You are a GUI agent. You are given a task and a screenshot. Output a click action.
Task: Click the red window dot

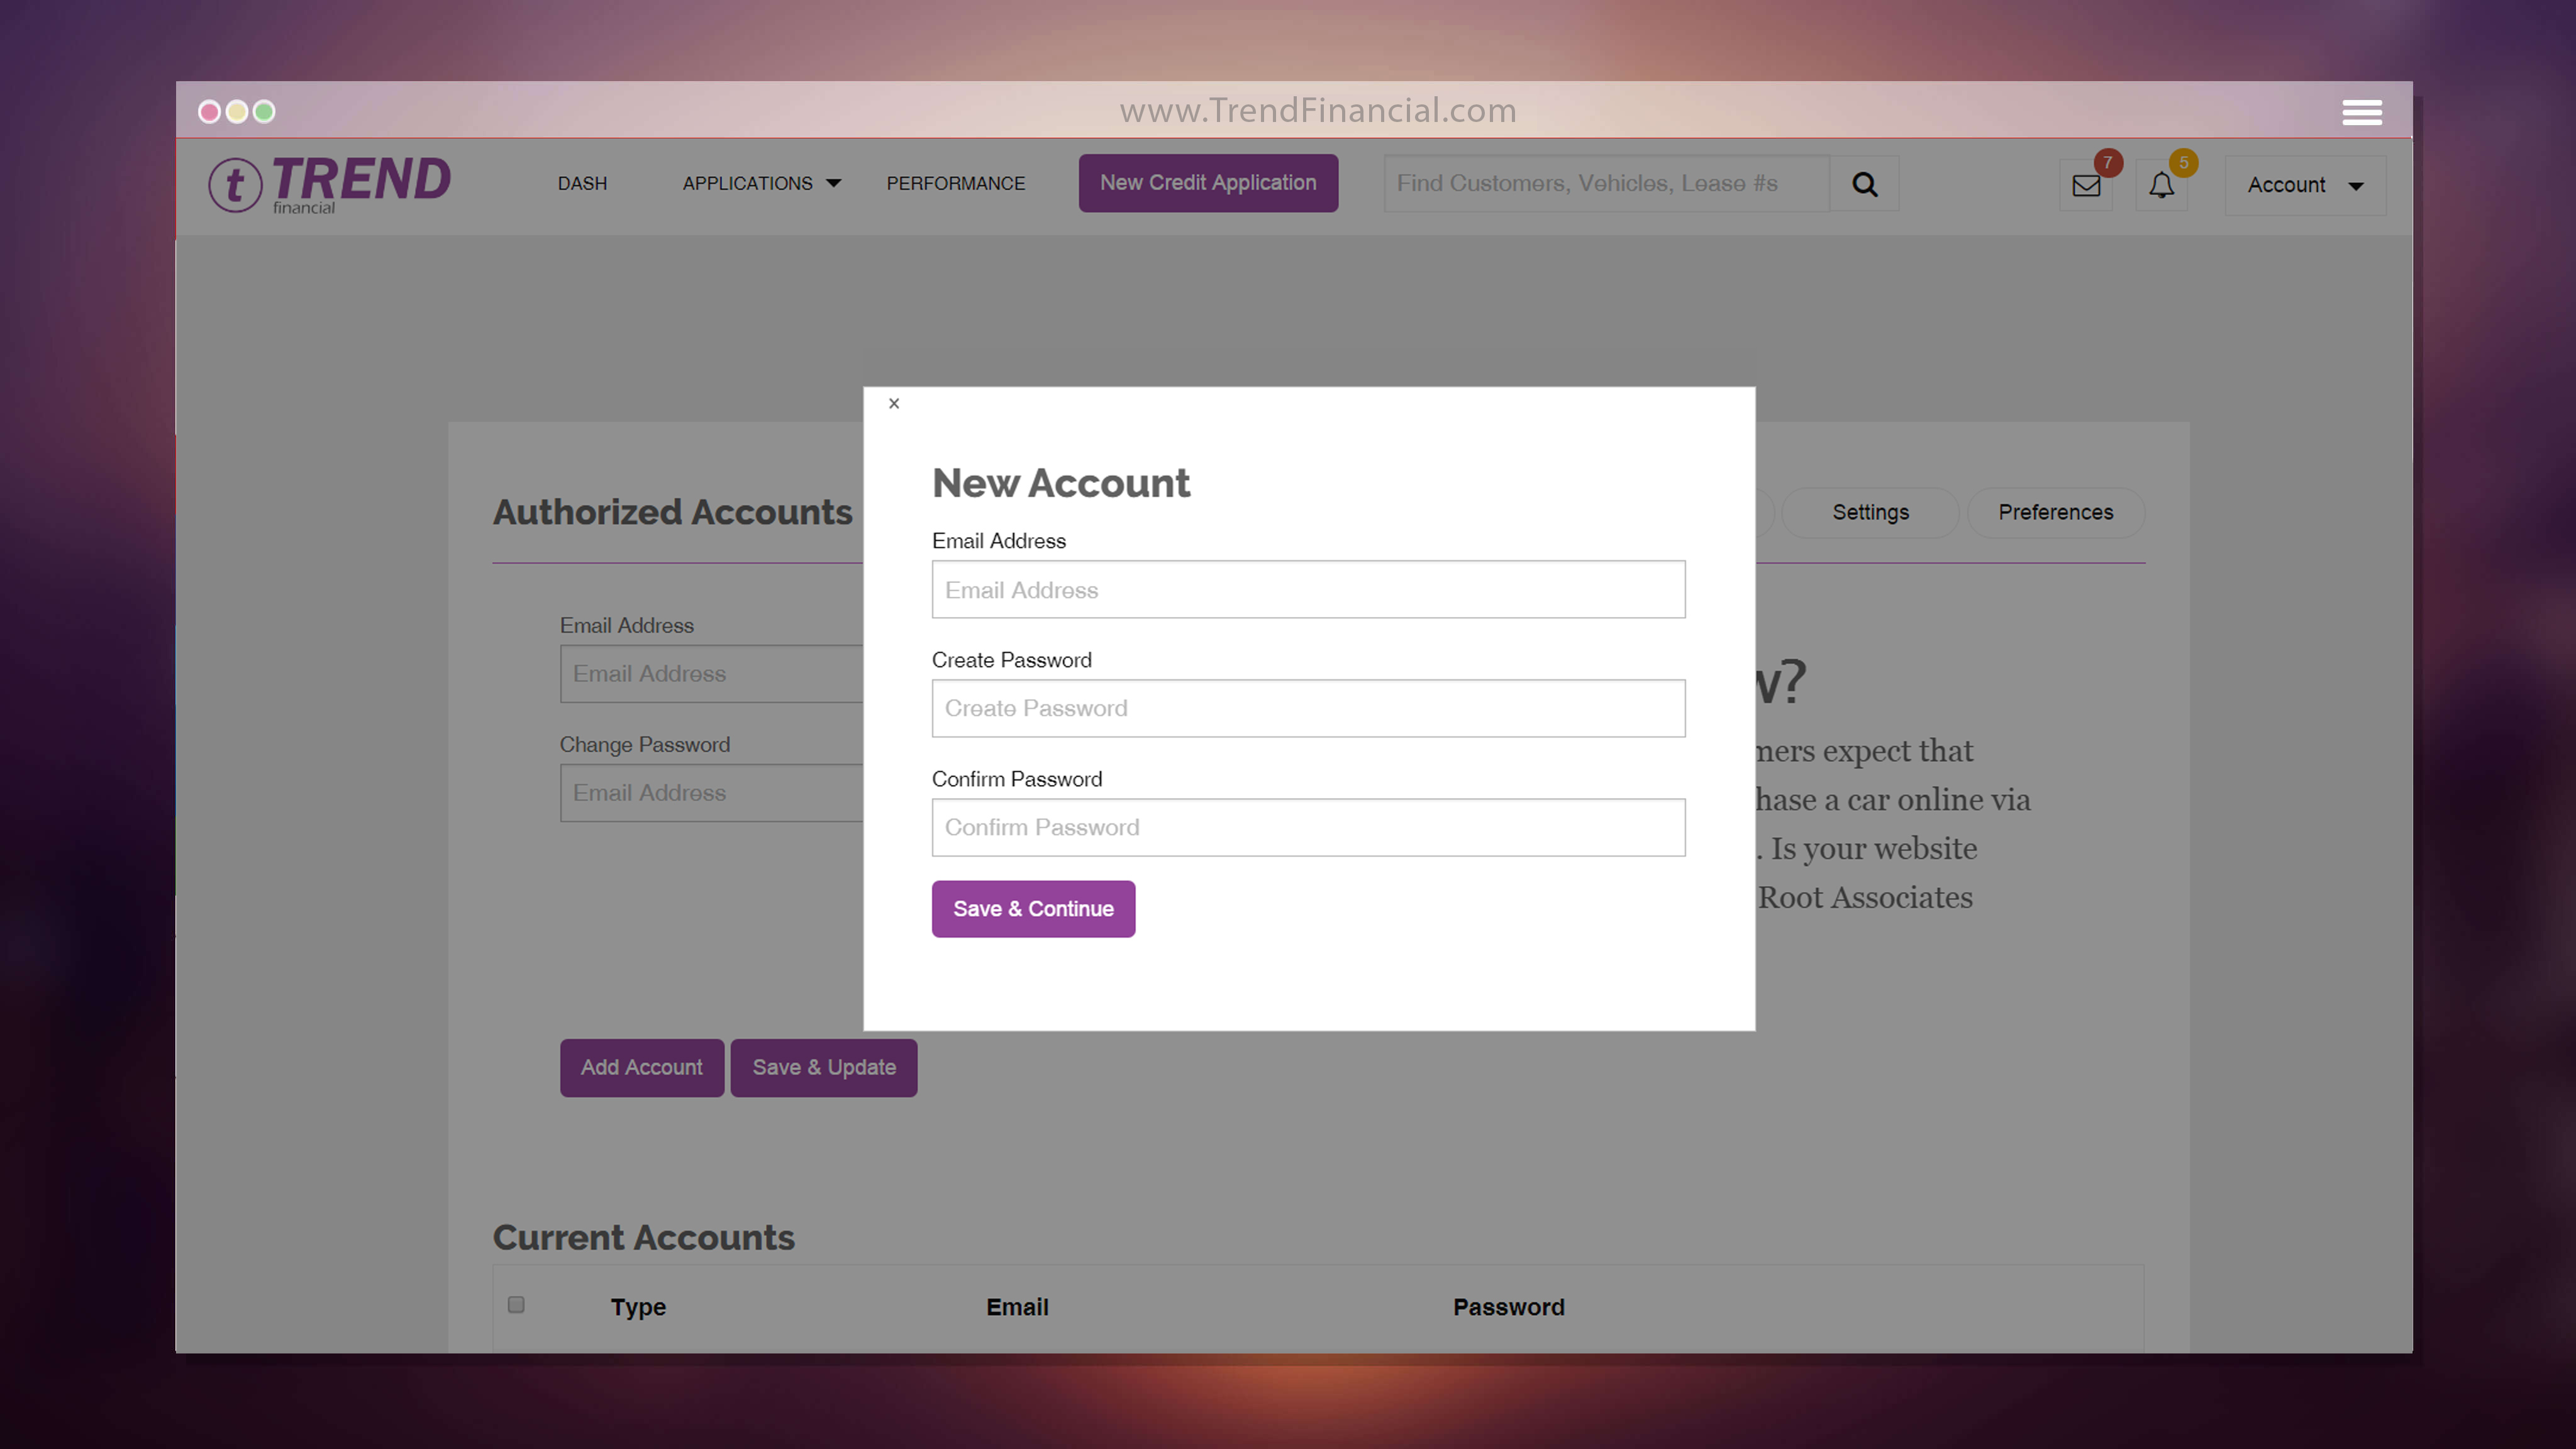tap(209, 112)
